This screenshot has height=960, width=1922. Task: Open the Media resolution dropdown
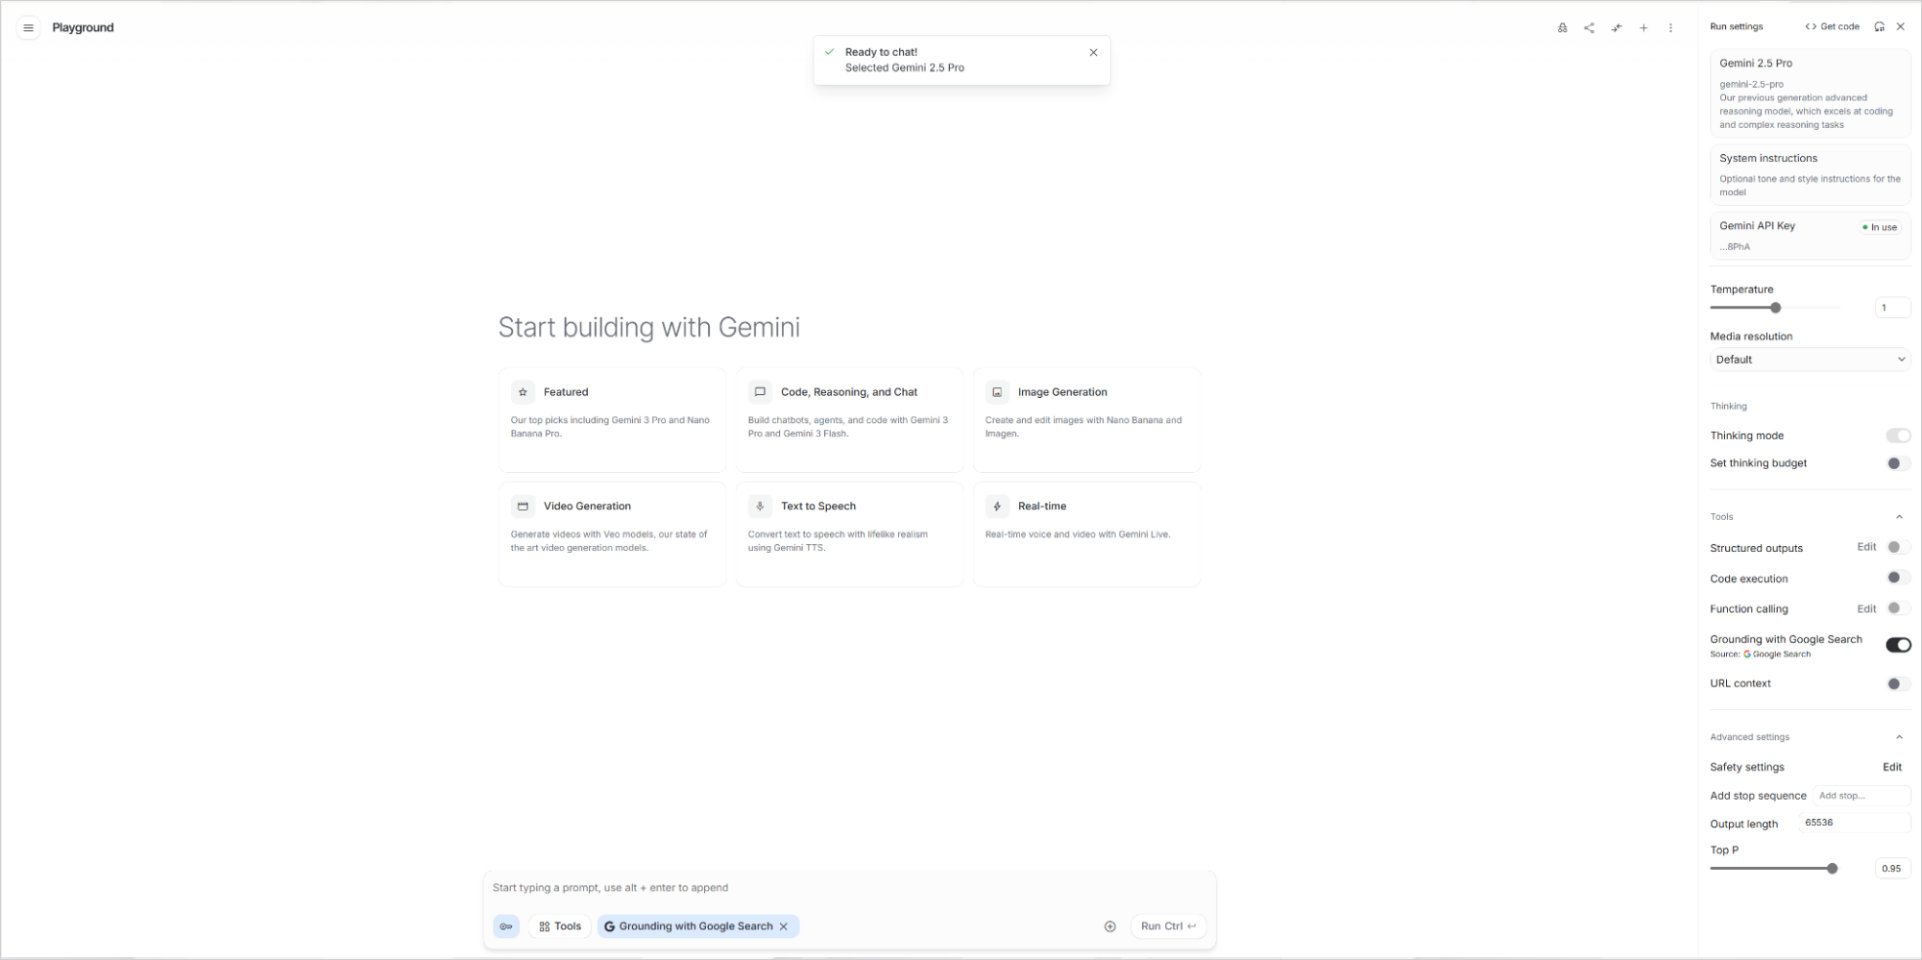(x=1809, y=359)
